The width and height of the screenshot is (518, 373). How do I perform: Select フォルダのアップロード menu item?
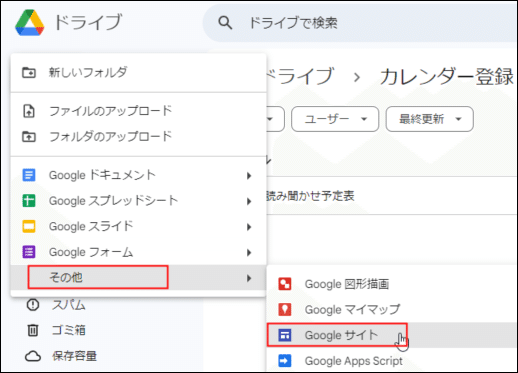click(139, 136)
